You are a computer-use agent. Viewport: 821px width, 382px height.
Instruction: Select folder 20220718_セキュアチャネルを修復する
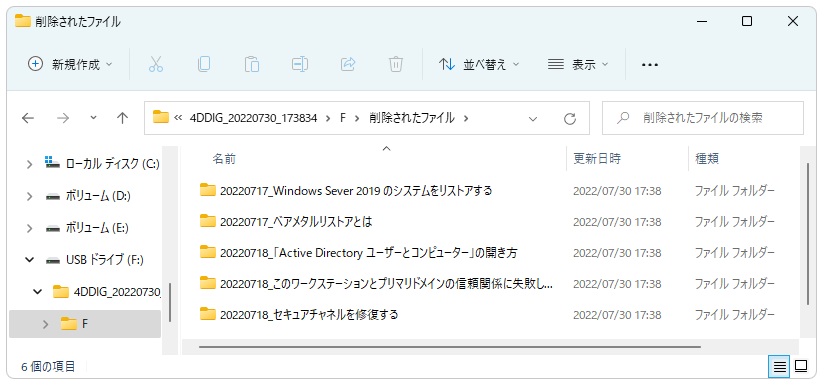pos(309,315)
